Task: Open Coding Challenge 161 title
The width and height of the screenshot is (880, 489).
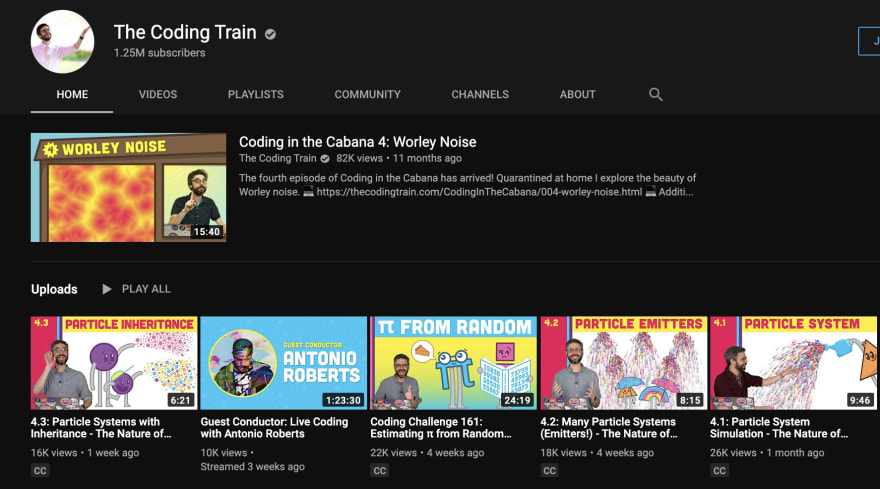Action: pyautogui.click(x=441, y=428)
